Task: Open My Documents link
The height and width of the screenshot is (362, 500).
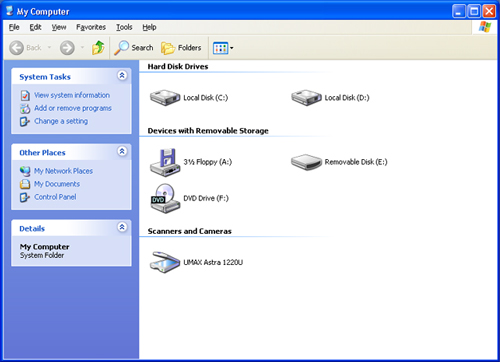Action: pyautogui.click(x=57, y=184)
